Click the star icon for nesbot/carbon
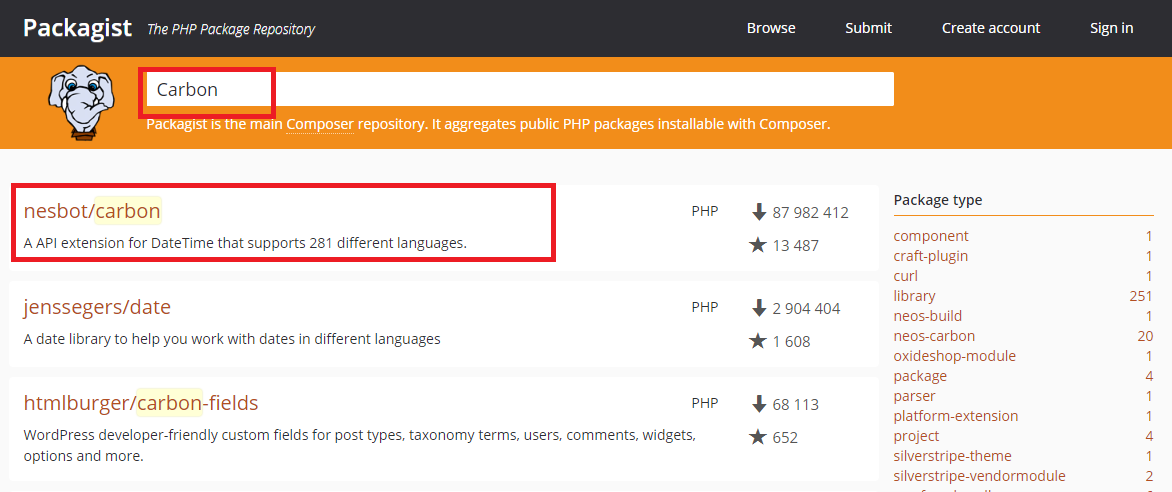 point(757,245)
